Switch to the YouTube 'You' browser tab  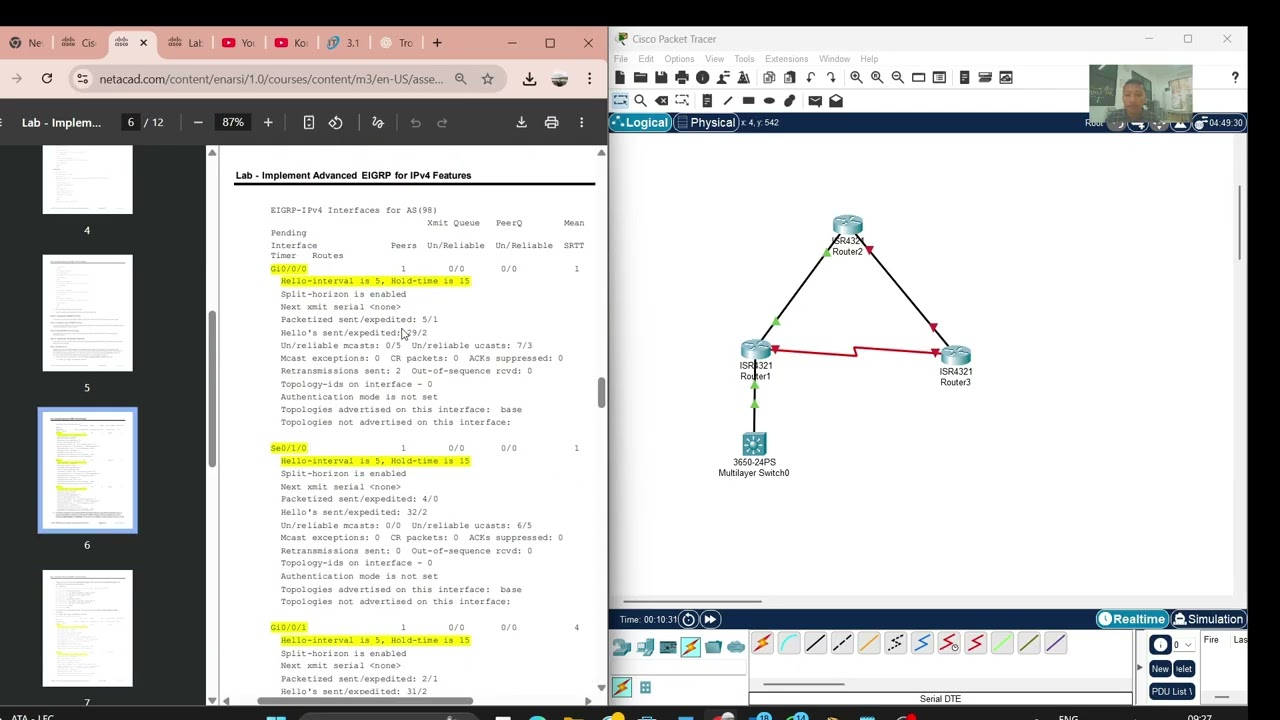pyautogui.click(x=238, y=43)
